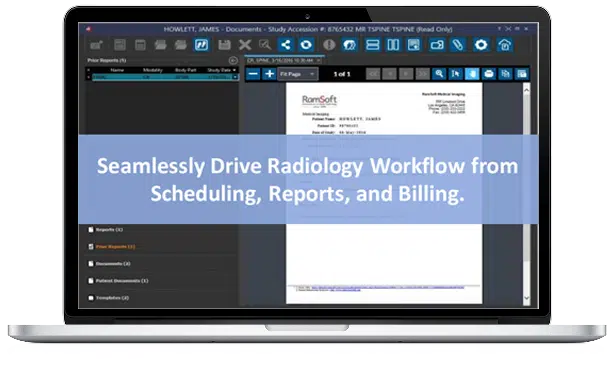Click the 'Prior Reports' panel heading
616x367 pixels.
[x=107, y=61]
